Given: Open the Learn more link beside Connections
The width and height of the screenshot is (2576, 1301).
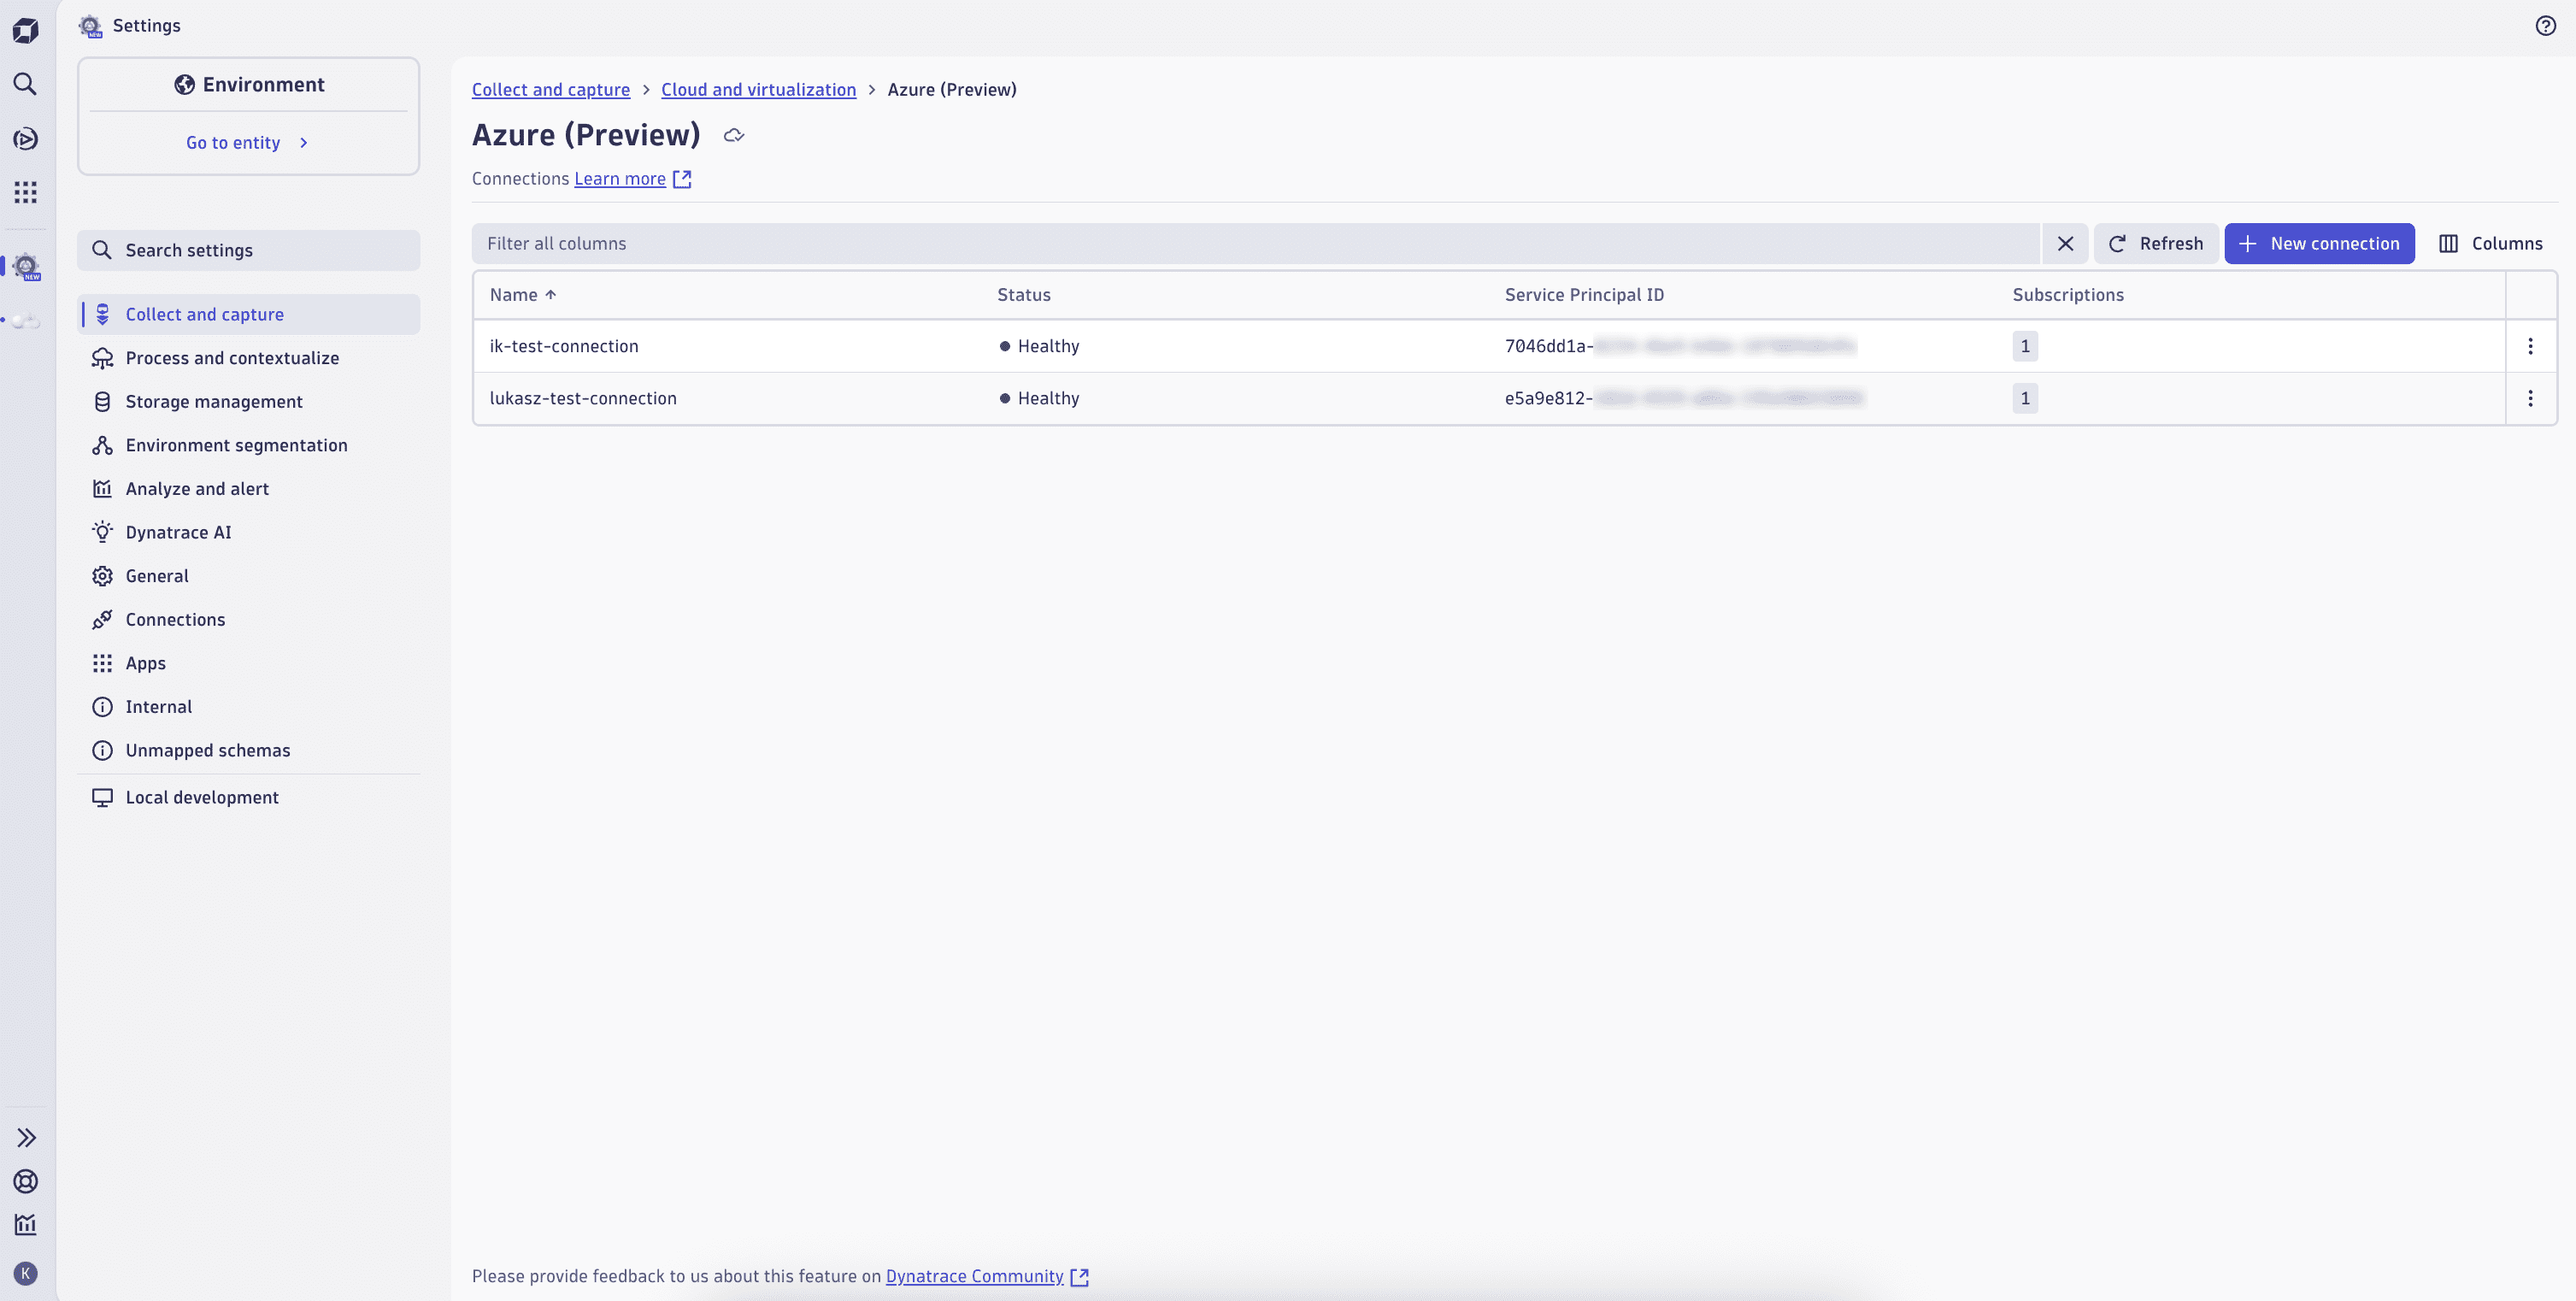Looking at the screenshot, I should tap(620, 178).
